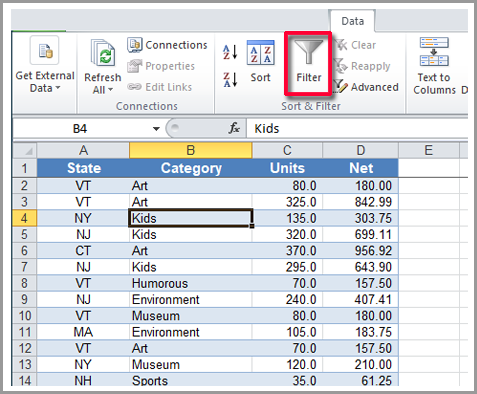The height and width of the screenshot is (394, 477).
Task: Click the Properties command
Action: (x=161, y=66)
